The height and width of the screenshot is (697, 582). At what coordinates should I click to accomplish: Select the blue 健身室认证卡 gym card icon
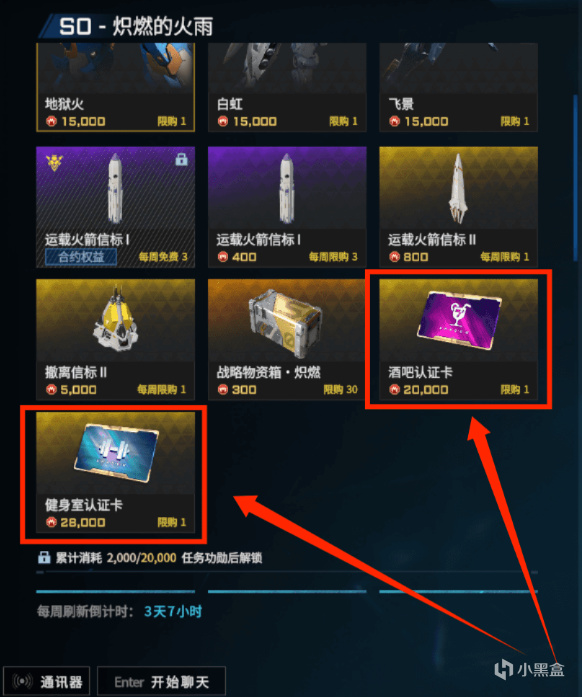pyautogui.click(x=116, y=453)
